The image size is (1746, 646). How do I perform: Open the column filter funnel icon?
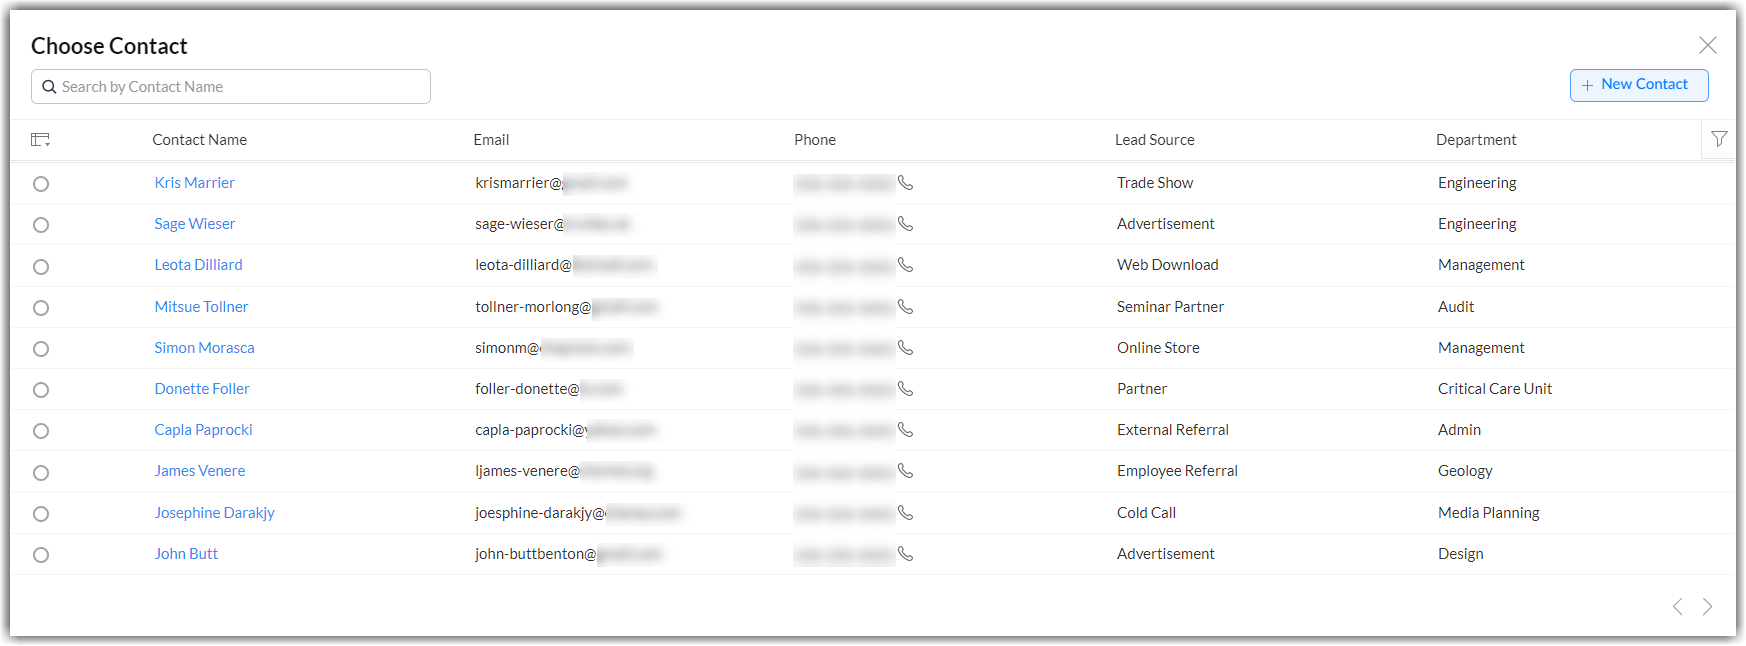[x=1719, y=139]
